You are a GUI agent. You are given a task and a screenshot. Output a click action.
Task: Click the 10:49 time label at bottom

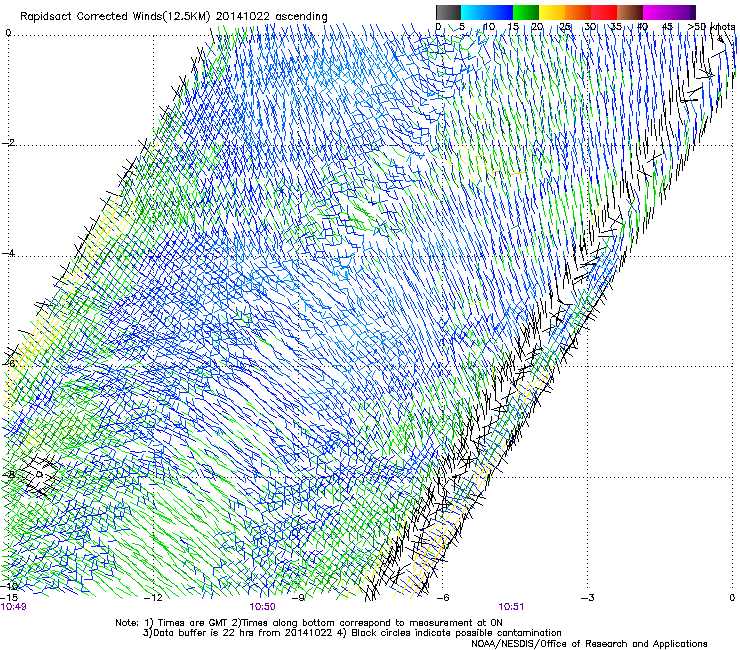coord(14,607)
